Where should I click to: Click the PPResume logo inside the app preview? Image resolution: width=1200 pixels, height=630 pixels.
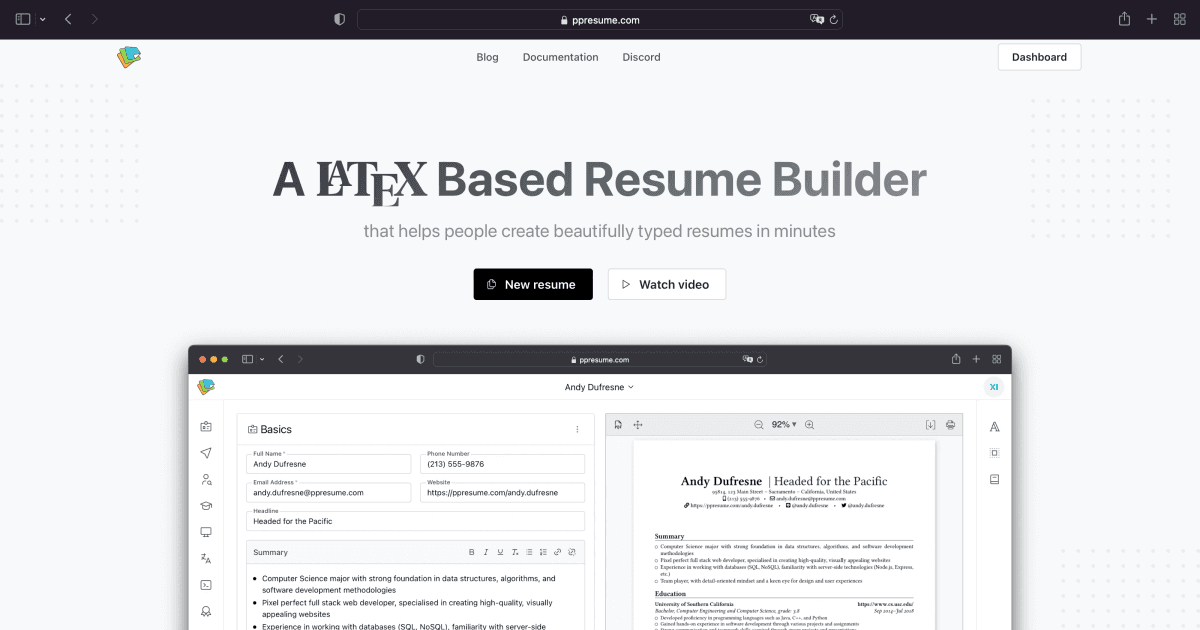coord(206,387)
